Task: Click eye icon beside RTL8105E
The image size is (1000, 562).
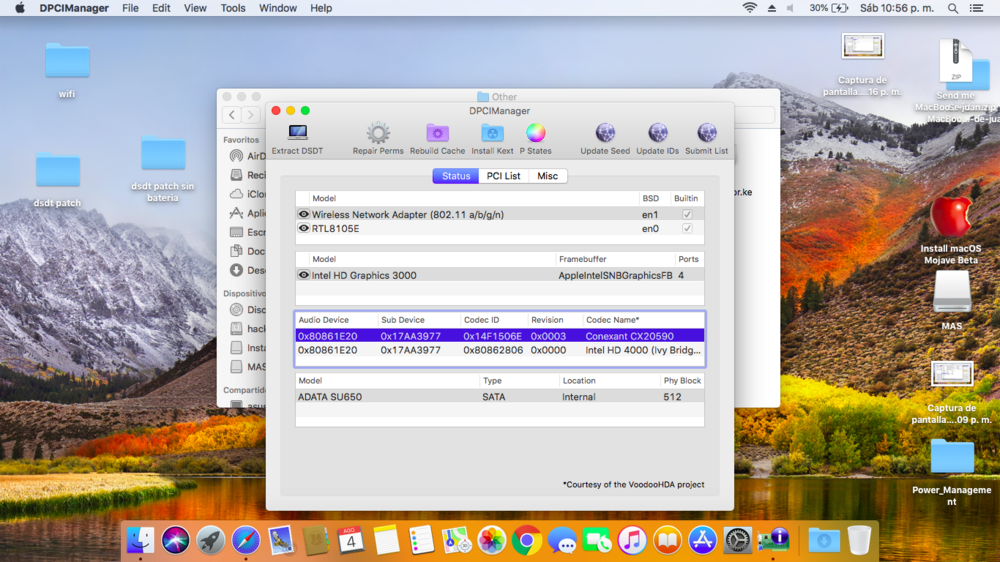Action: (304, 229)
